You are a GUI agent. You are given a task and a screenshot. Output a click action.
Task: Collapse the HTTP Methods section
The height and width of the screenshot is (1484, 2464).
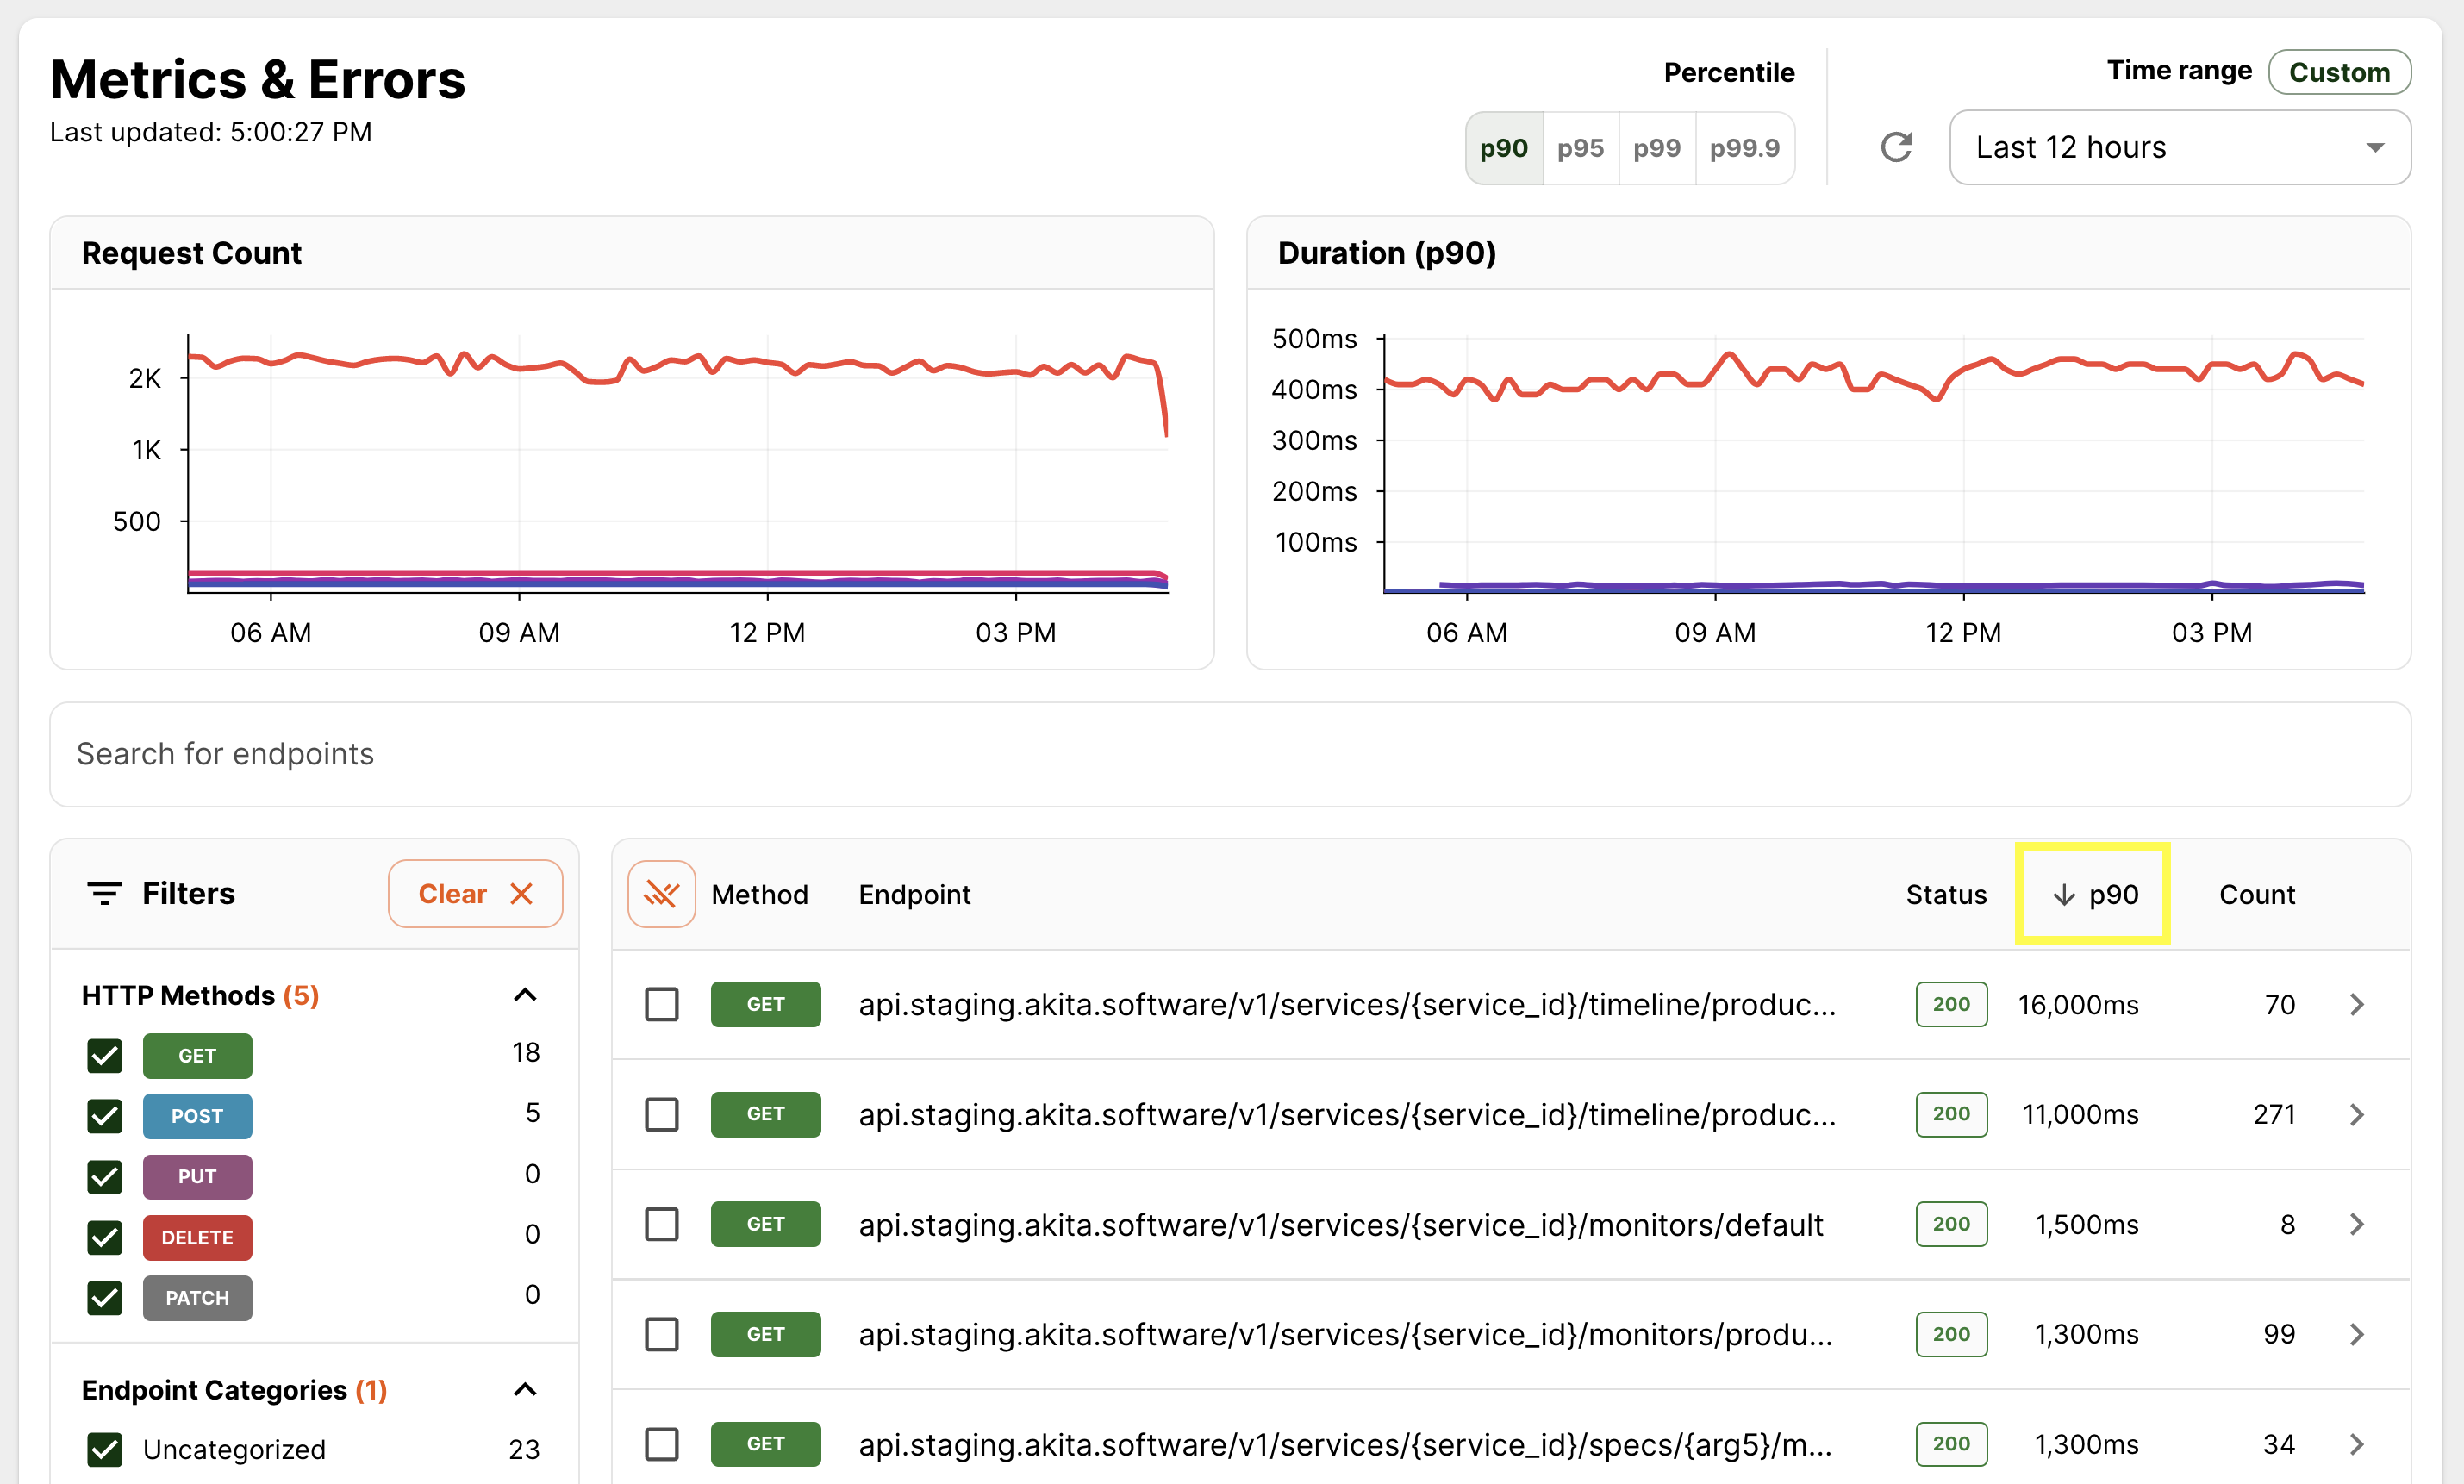525,995
